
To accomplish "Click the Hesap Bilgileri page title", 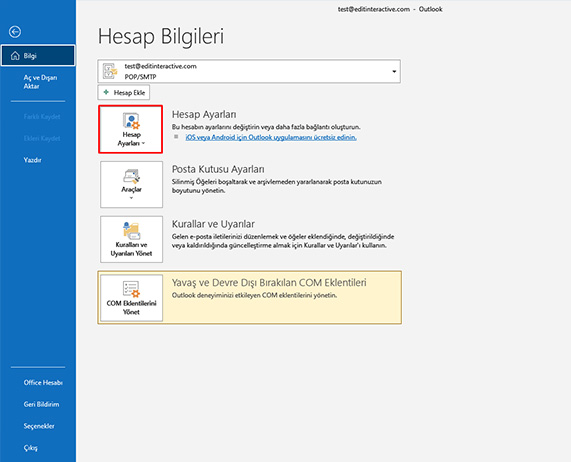I will coord(161,37).
